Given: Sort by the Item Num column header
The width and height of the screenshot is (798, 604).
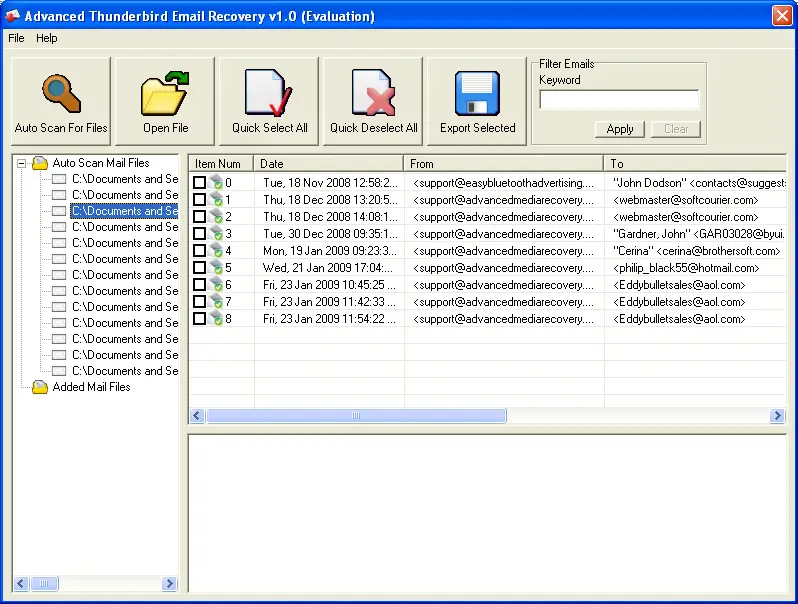Looking at the screenshot, I should [221, 163].
